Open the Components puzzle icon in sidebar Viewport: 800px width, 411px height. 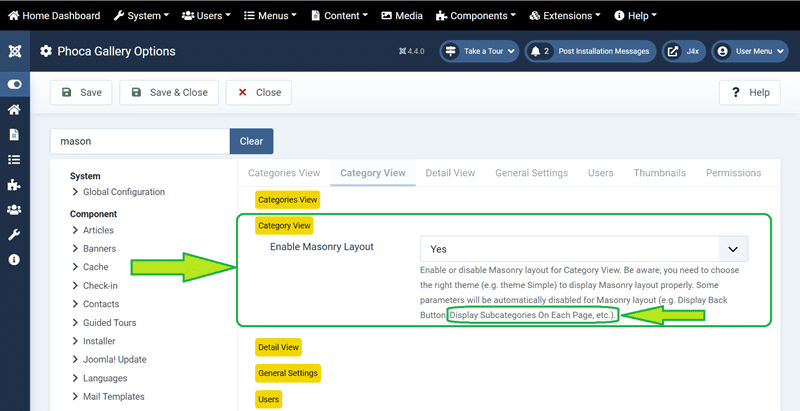click(14, 185)
